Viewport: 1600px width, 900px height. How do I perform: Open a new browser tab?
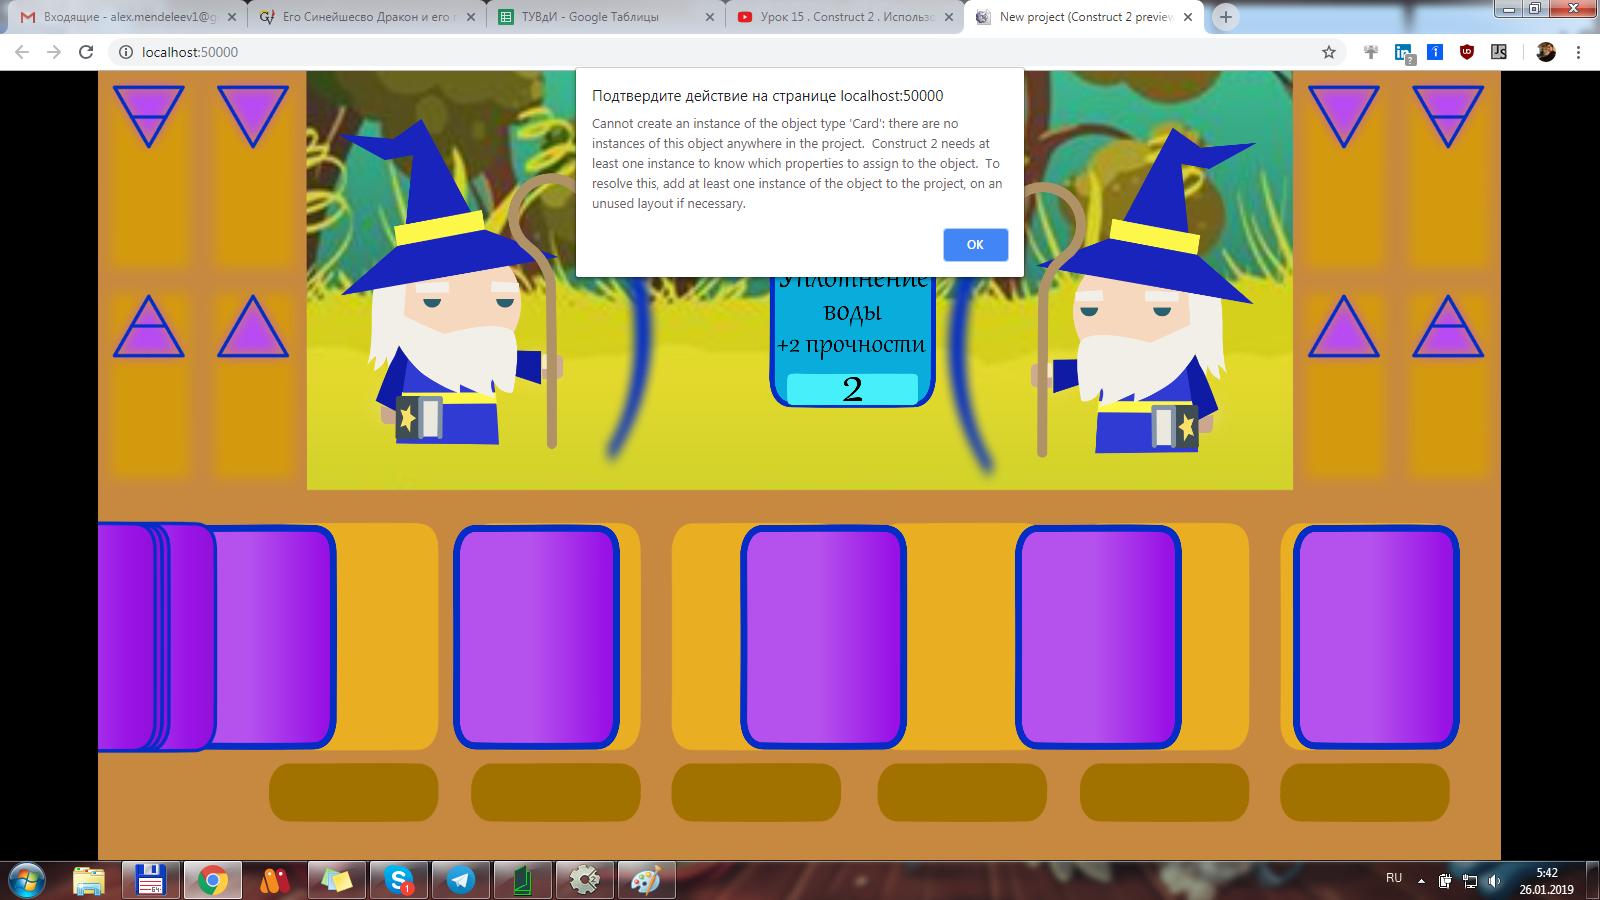point(1225,17)
